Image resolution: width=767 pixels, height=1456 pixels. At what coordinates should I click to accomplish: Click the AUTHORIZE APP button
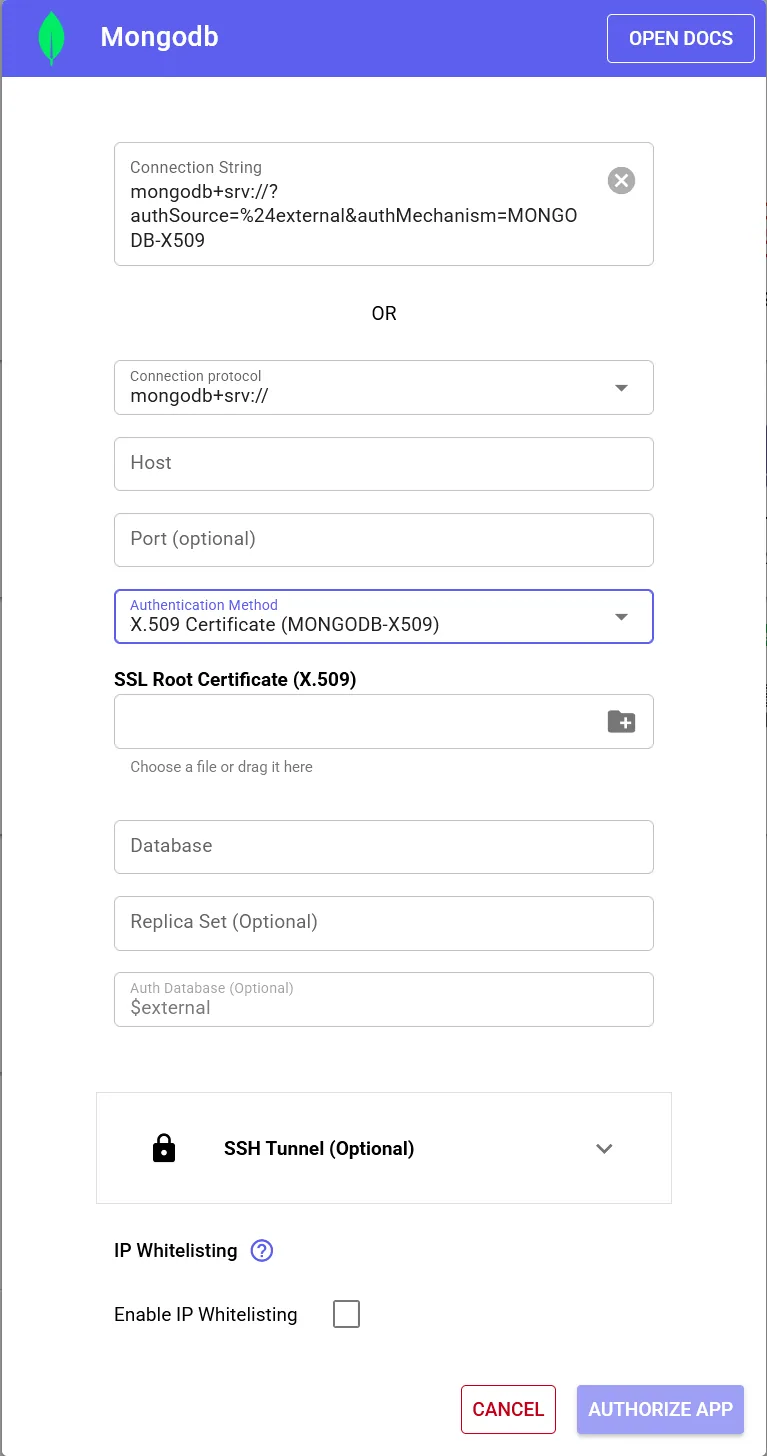point(660,1409)
